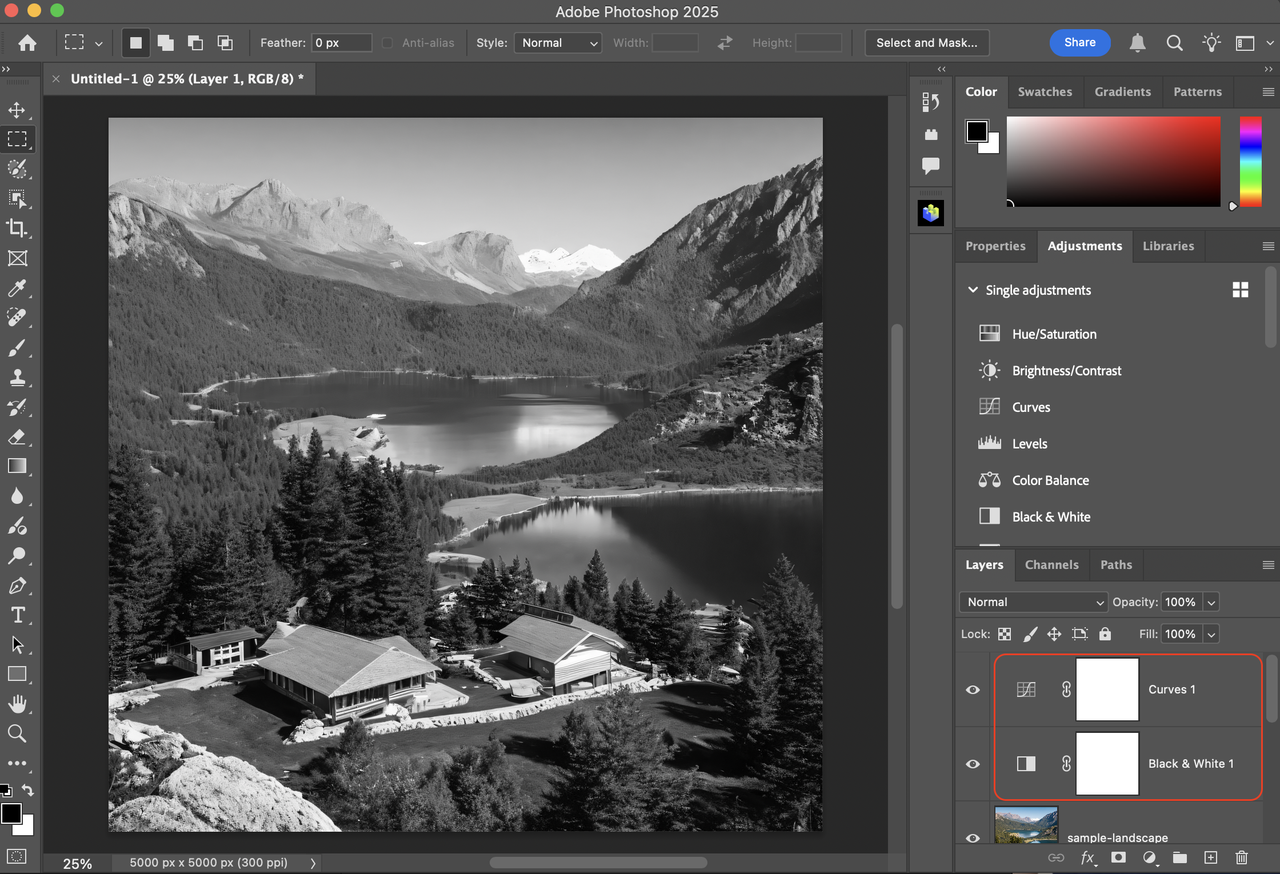
Task: Select the Object Selection tool
Action: [x=17, y=199]
